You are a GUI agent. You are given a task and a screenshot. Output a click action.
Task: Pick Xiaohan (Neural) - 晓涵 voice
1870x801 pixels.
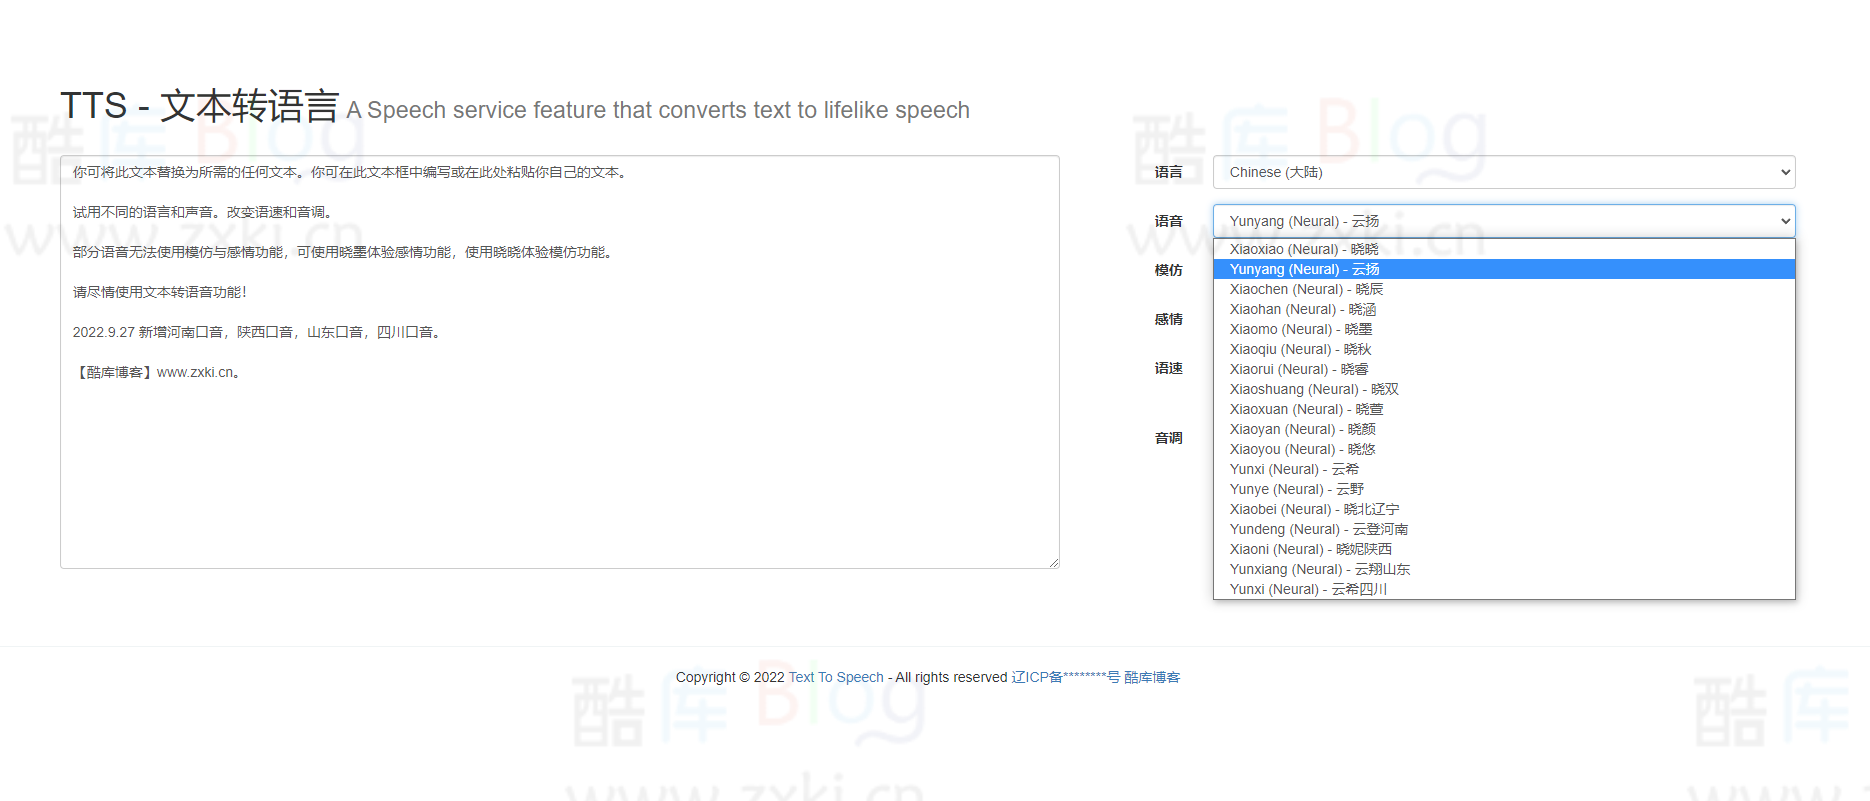1302,309
